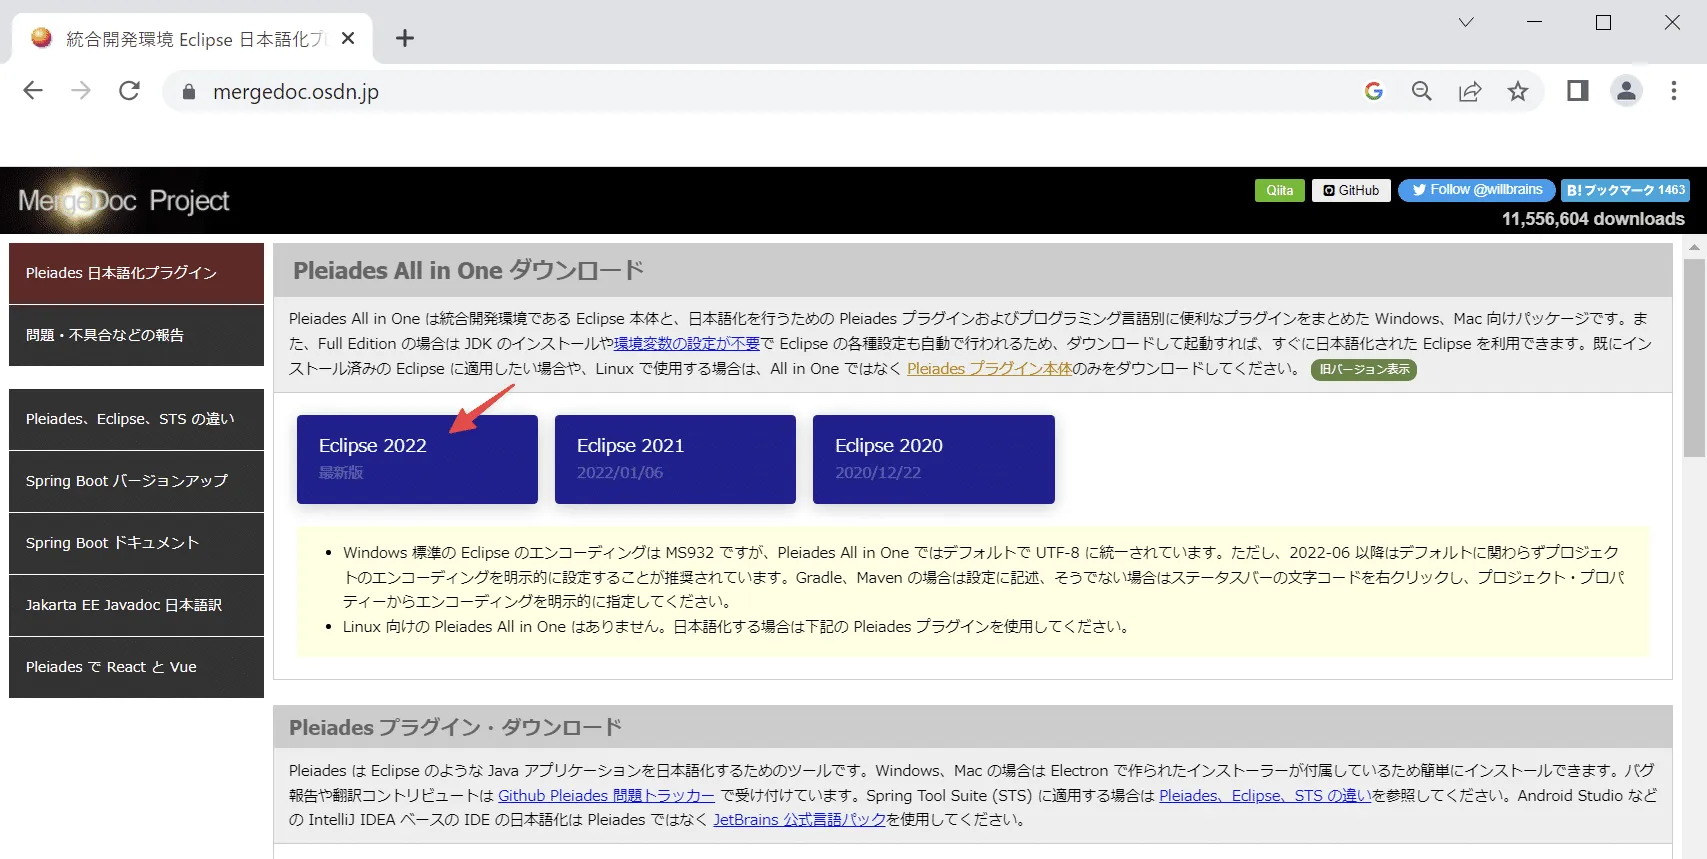Bookmark this page with the star icon
Image resolution: width=1707 pixels, height=859 pixels.
click(1518, 91)
